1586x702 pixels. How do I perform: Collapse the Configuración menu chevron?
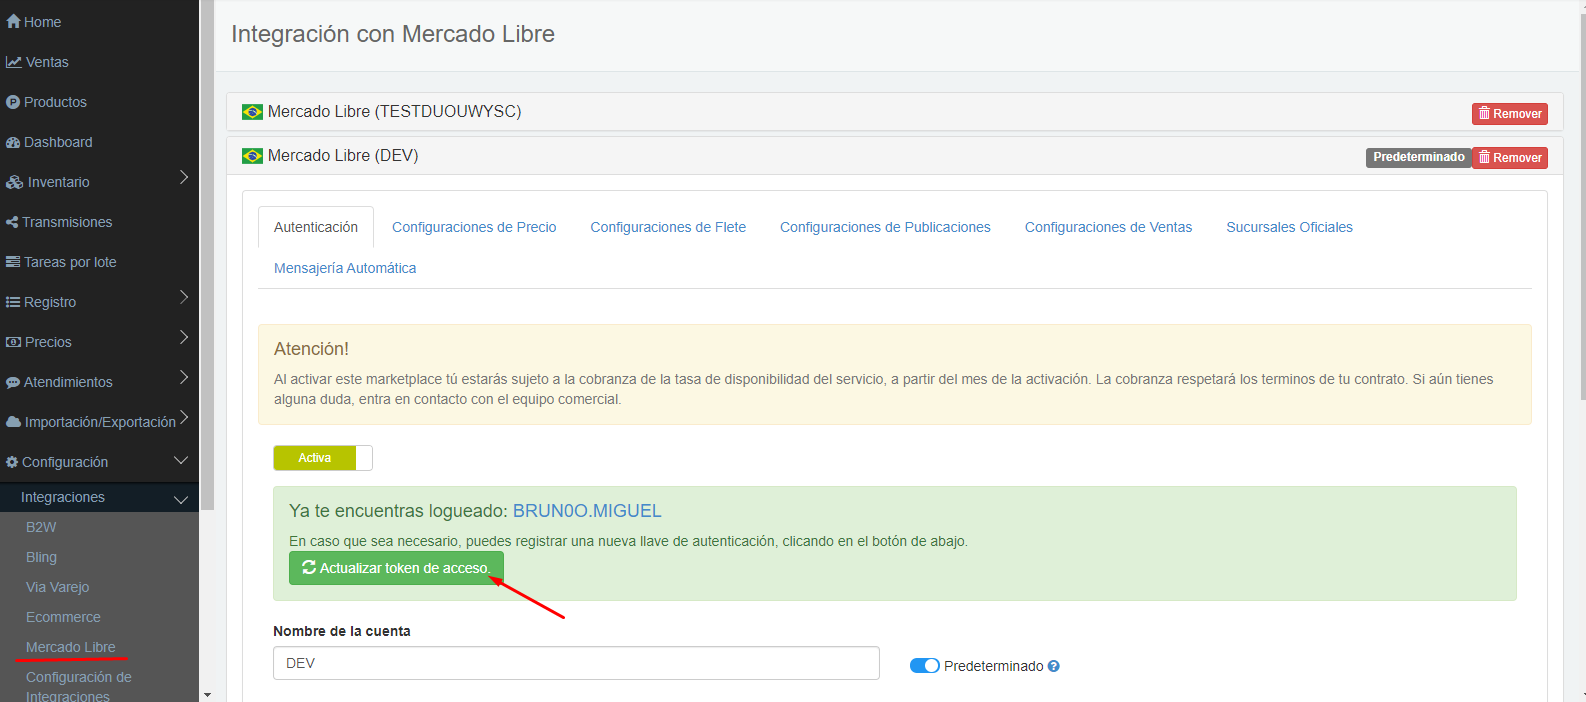181,461
